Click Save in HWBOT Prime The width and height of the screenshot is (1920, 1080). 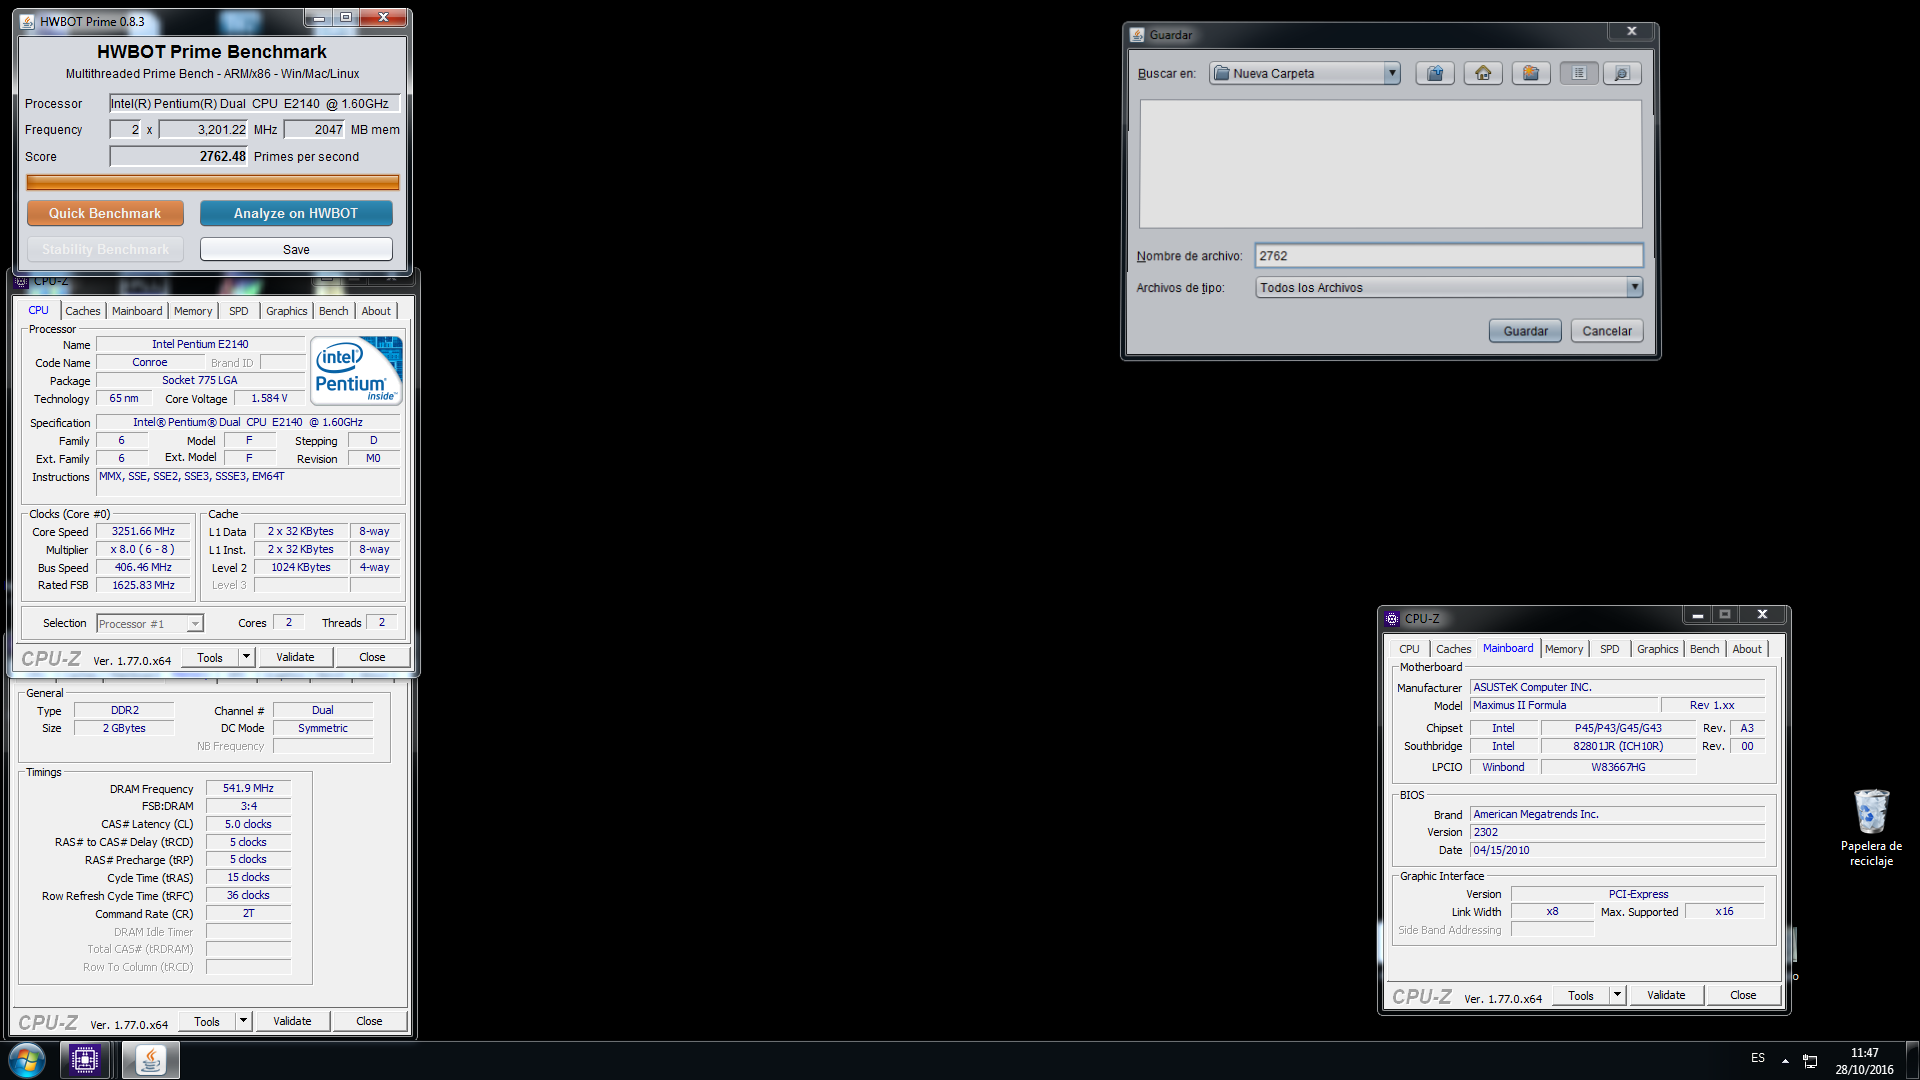click(x=296, y=249)
